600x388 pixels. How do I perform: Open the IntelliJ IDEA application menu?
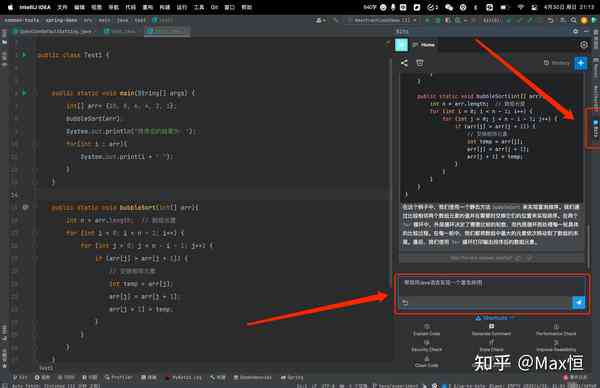[35, 7]
